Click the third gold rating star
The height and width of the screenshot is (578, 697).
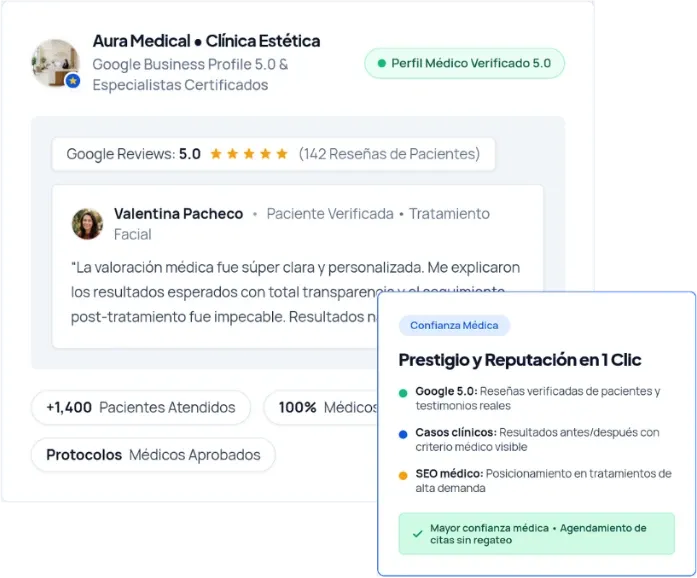pyautogui.click(x=249, y=154)
